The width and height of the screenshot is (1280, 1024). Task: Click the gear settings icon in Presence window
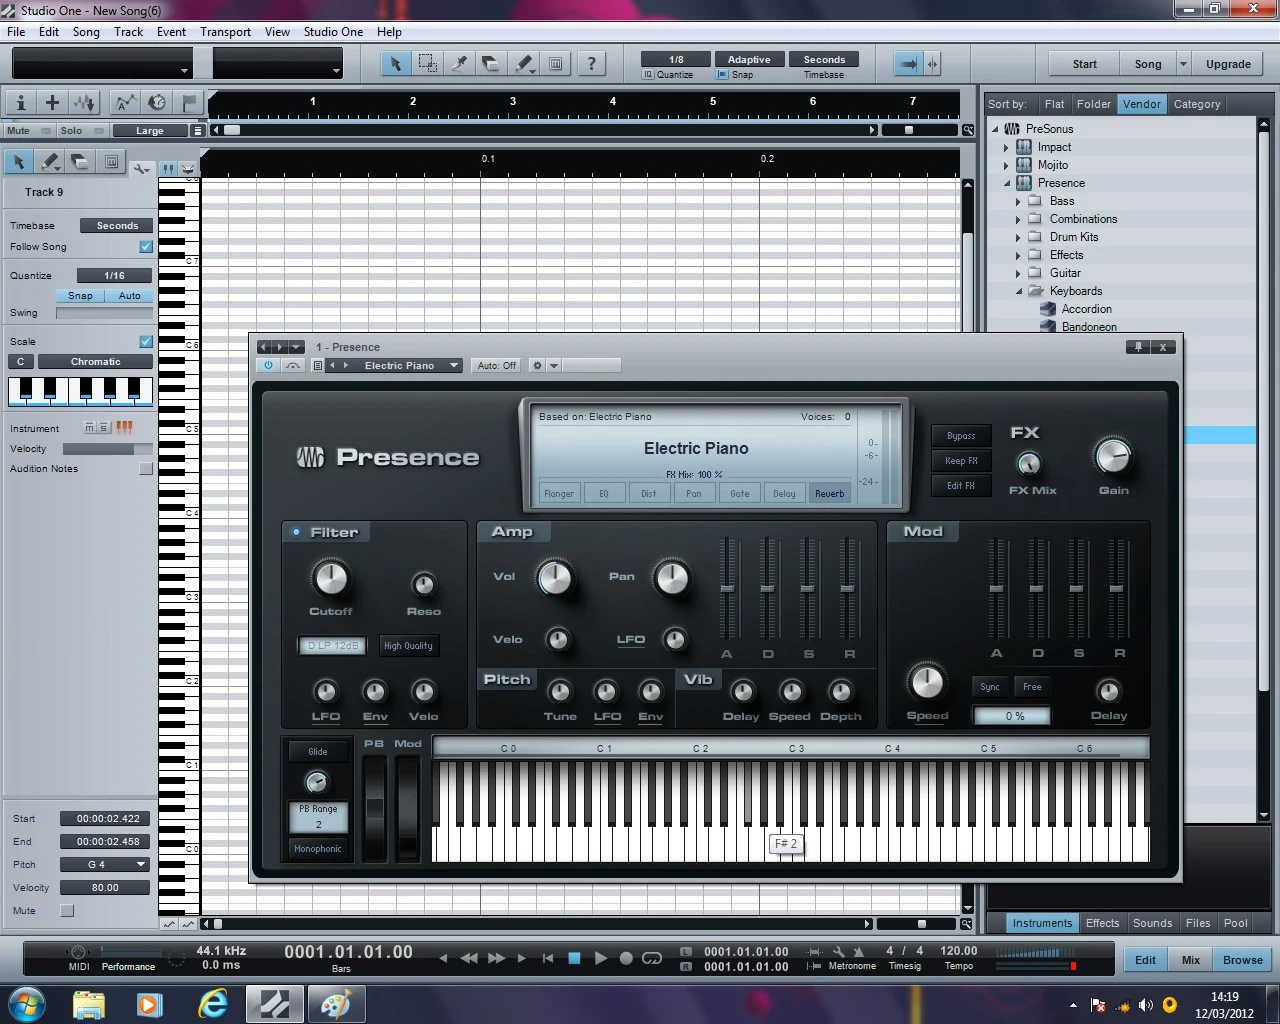(537, 366)
